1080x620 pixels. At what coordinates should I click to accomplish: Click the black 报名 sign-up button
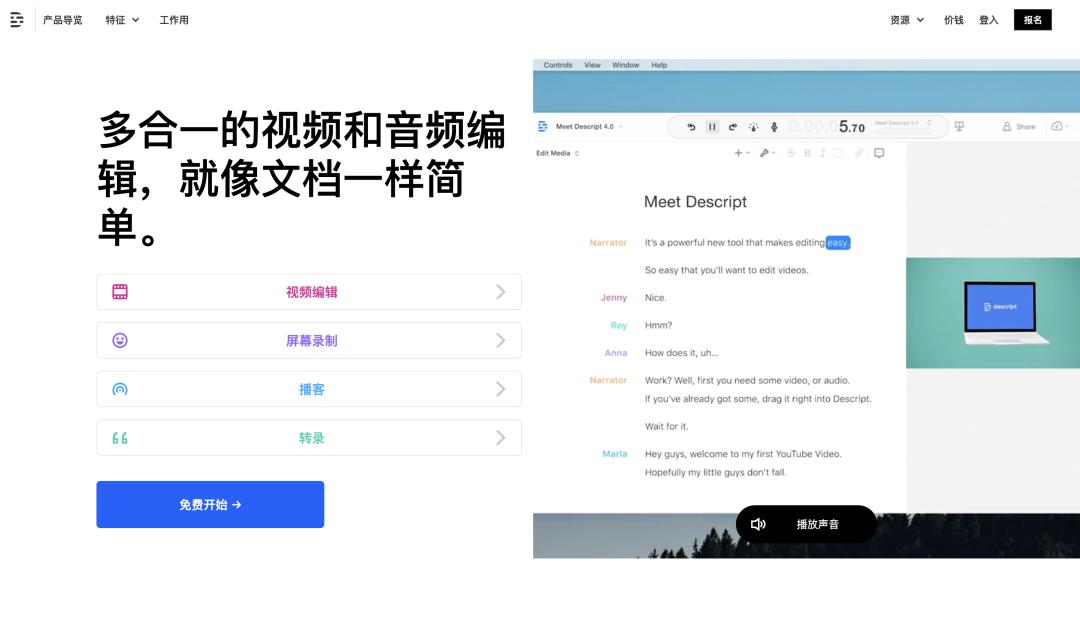[x=1032, y=20]
